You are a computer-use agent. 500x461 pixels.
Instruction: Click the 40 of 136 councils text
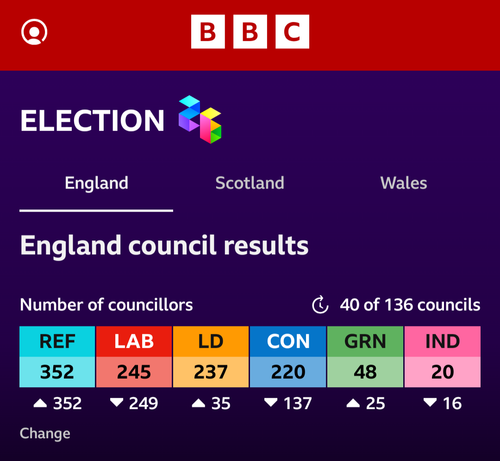click(410, 305)
